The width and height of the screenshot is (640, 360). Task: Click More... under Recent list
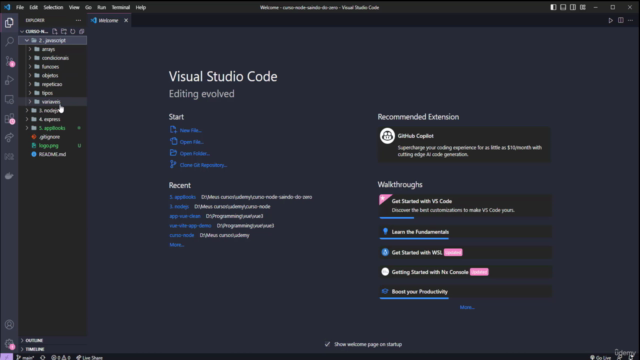click(177, 245)
